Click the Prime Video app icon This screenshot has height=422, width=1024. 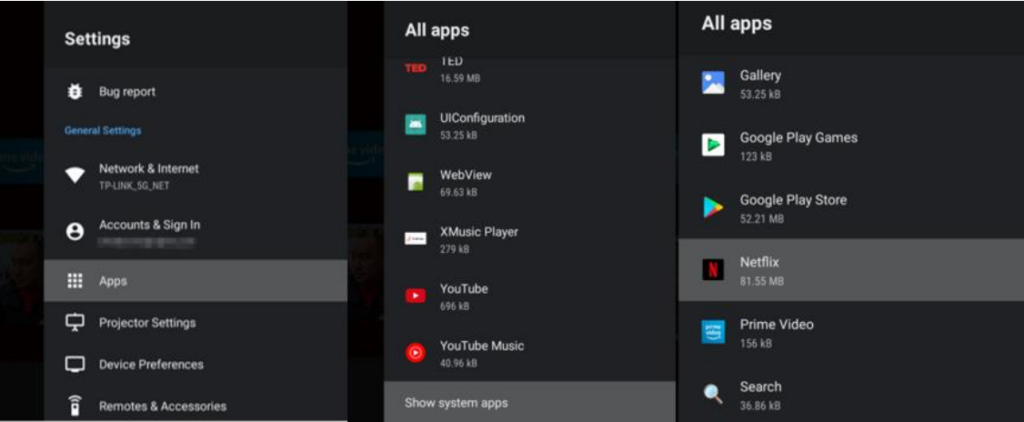pyautogui.click(x=713, y=331)
